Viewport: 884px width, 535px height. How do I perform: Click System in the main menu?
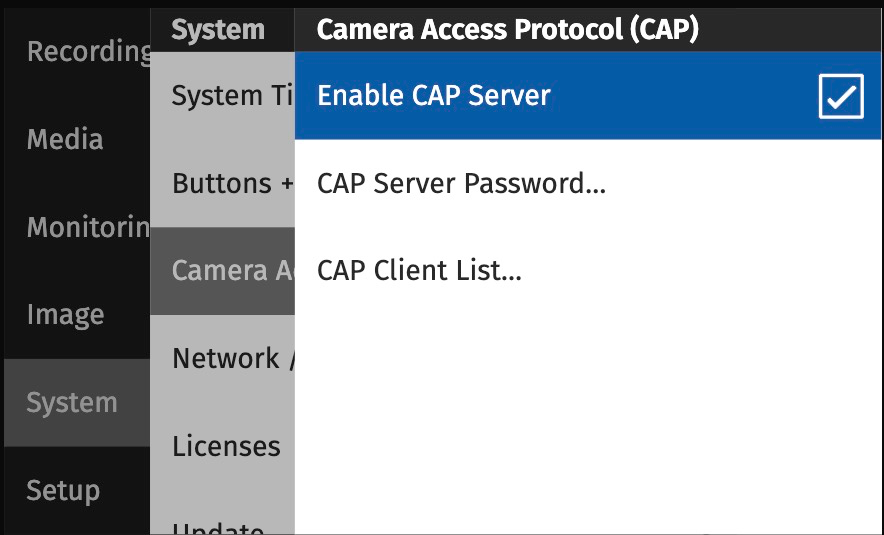pos(72,403)
